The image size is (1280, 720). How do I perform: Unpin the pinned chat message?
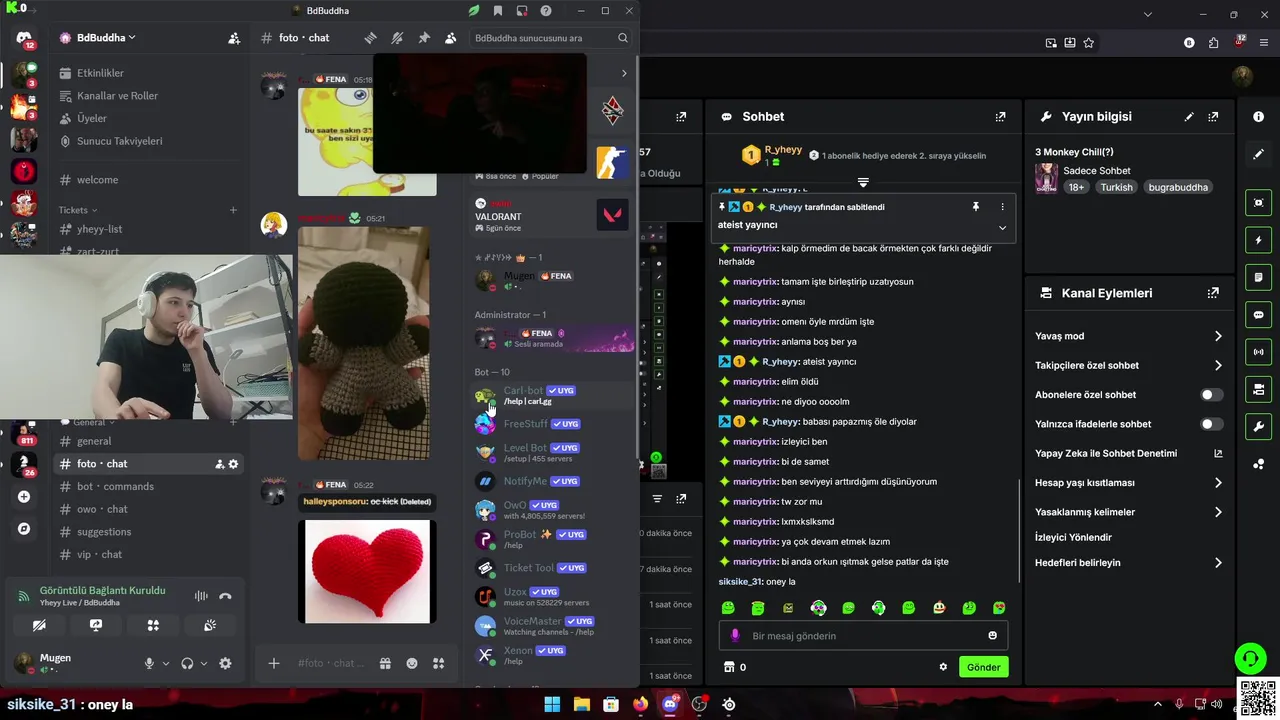tap(976, 207)
